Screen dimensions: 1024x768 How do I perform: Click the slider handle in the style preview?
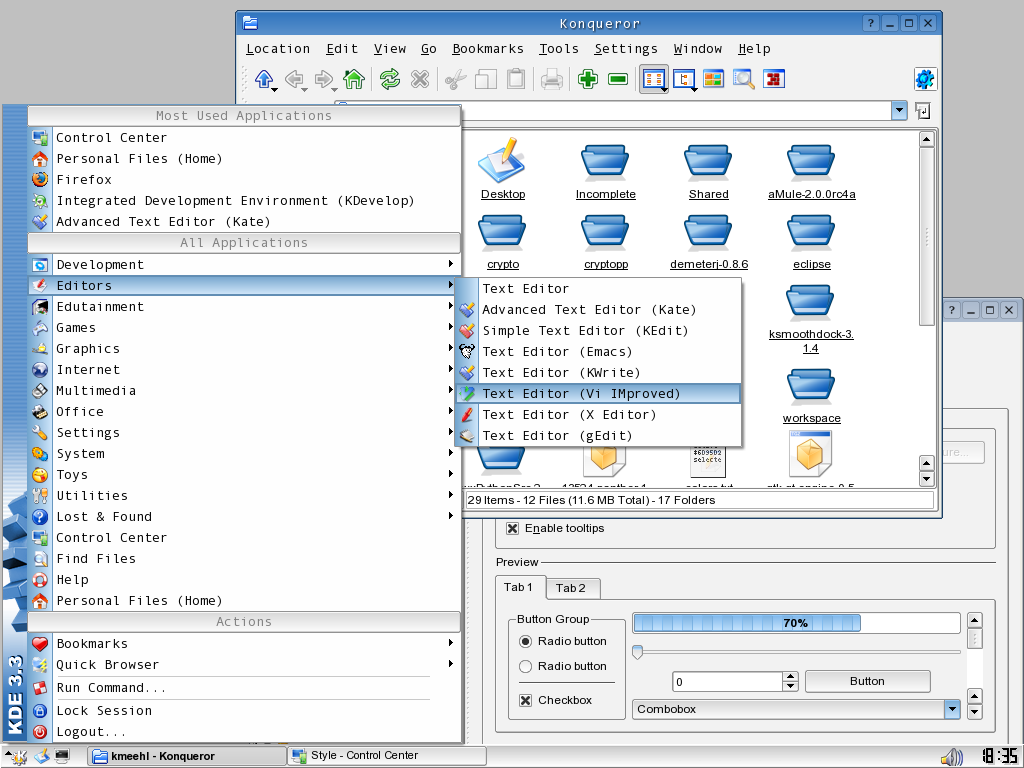click(638, 652)
